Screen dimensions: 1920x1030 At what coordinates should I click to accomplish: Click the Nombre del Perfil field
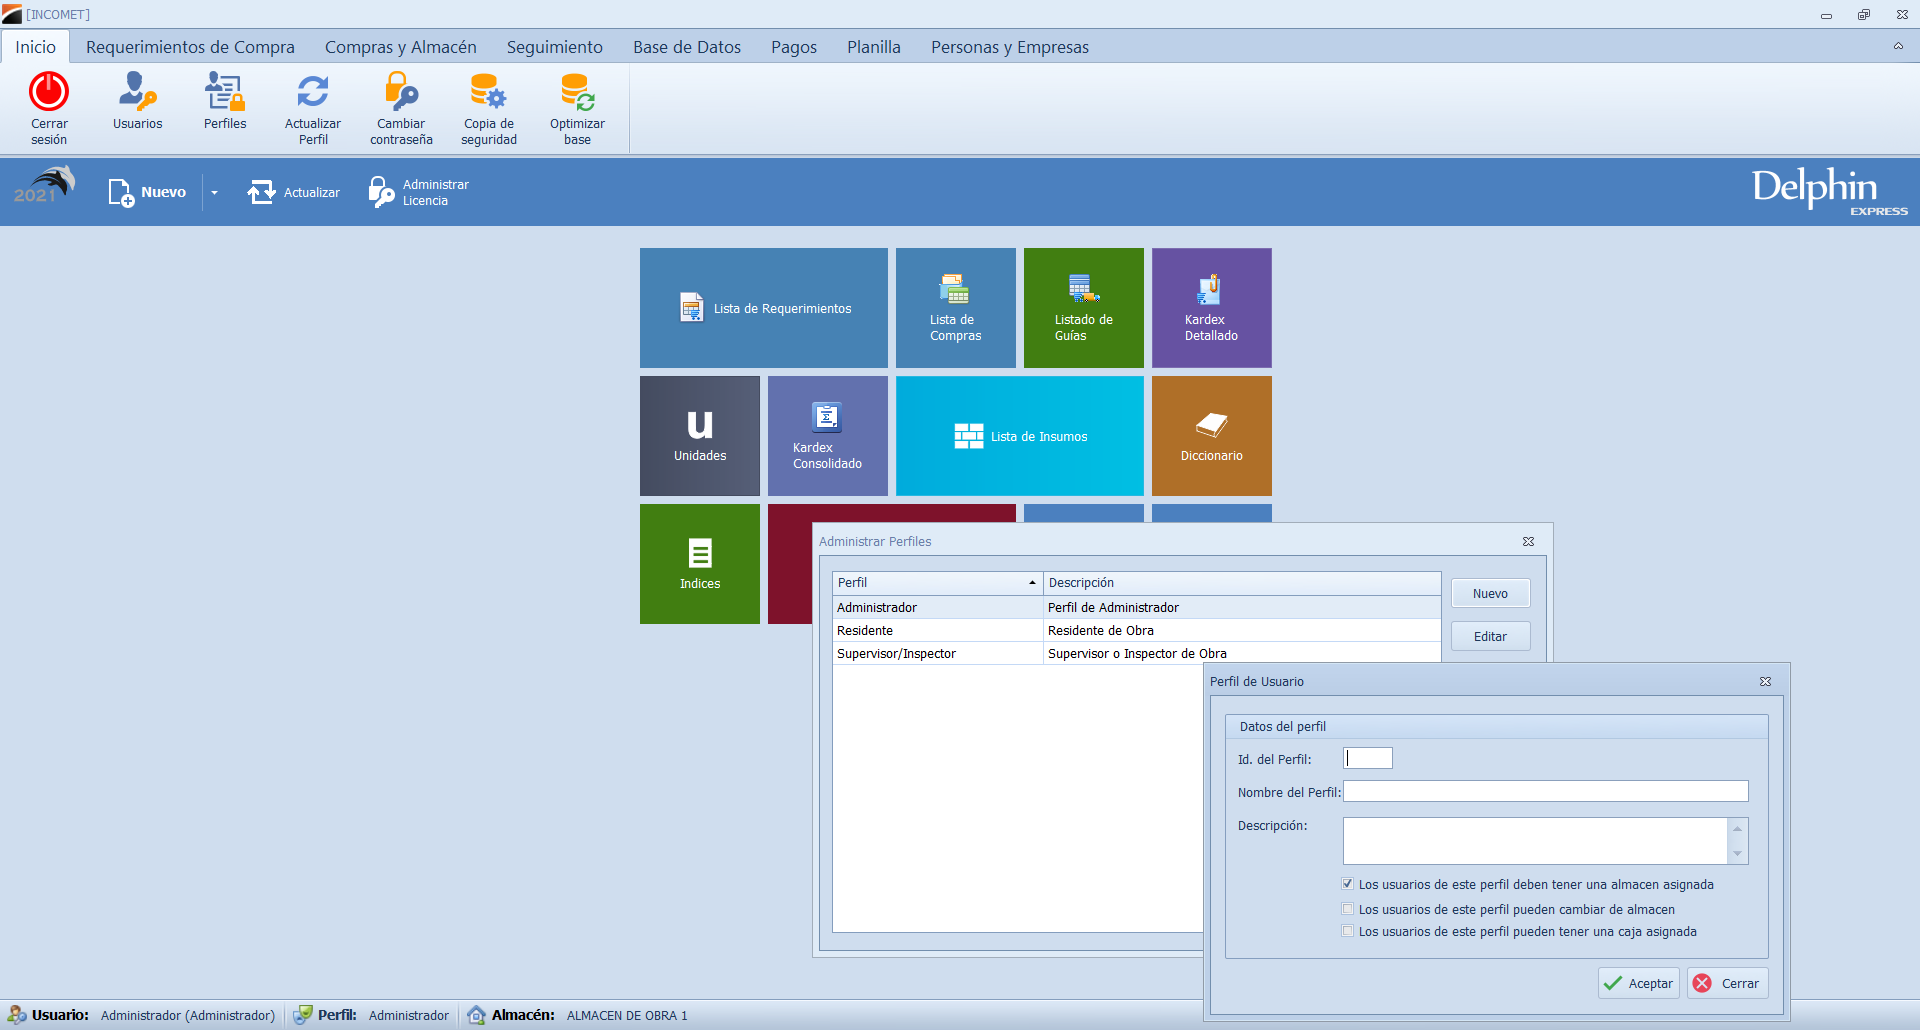tap(1545, 792)
